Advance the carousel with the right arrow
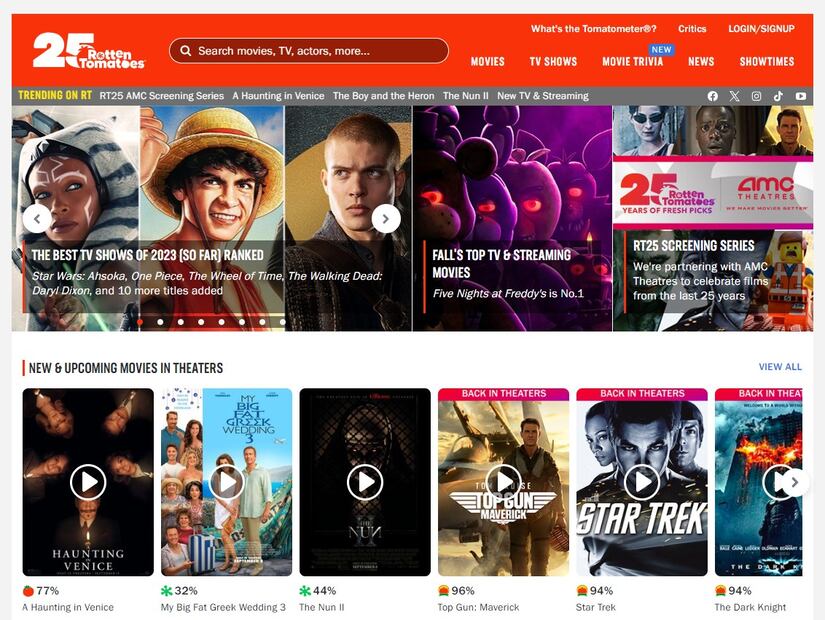825x620 pixels. point(386,218)
